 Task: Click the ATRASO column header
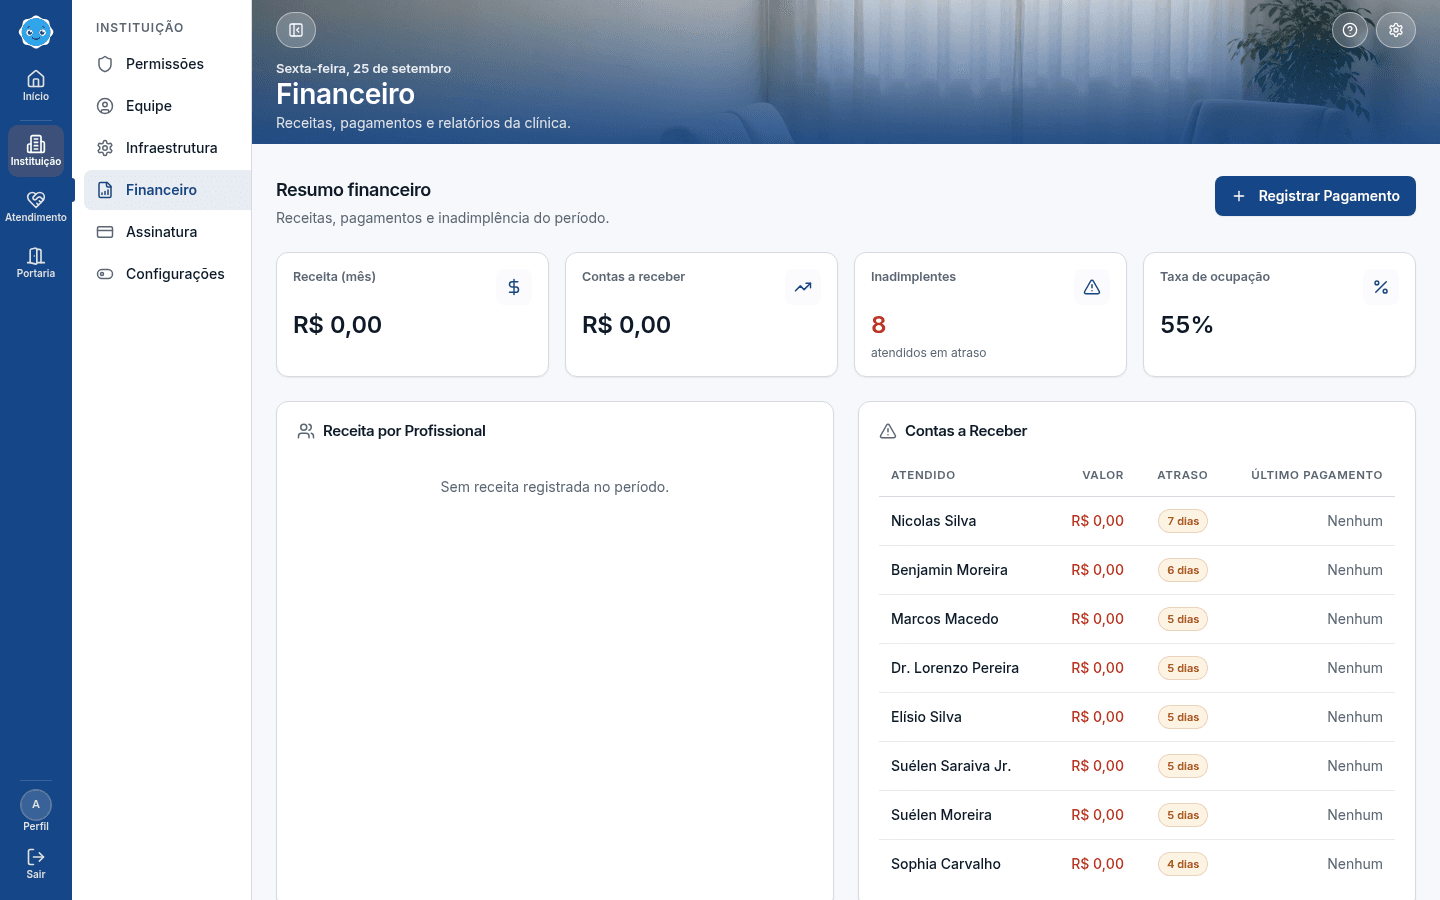pyautogui.click(x=1182, y=475)
